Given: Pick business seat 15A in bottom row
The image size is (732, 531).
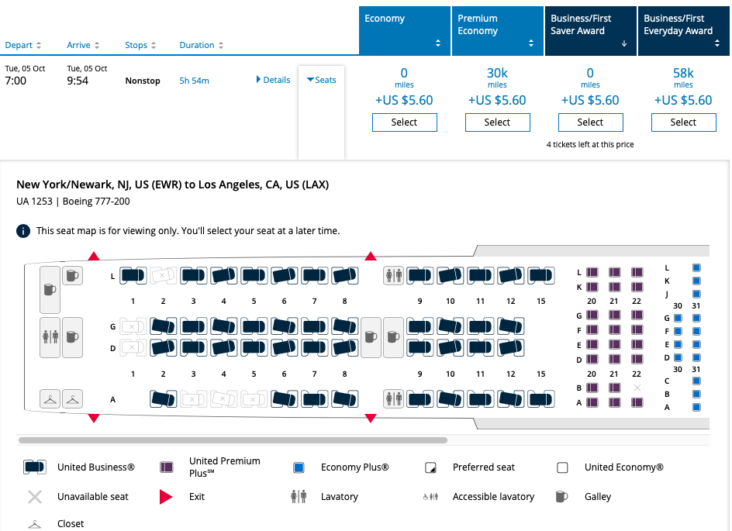Looking at the screenshot, I should (x=541, y=399).
